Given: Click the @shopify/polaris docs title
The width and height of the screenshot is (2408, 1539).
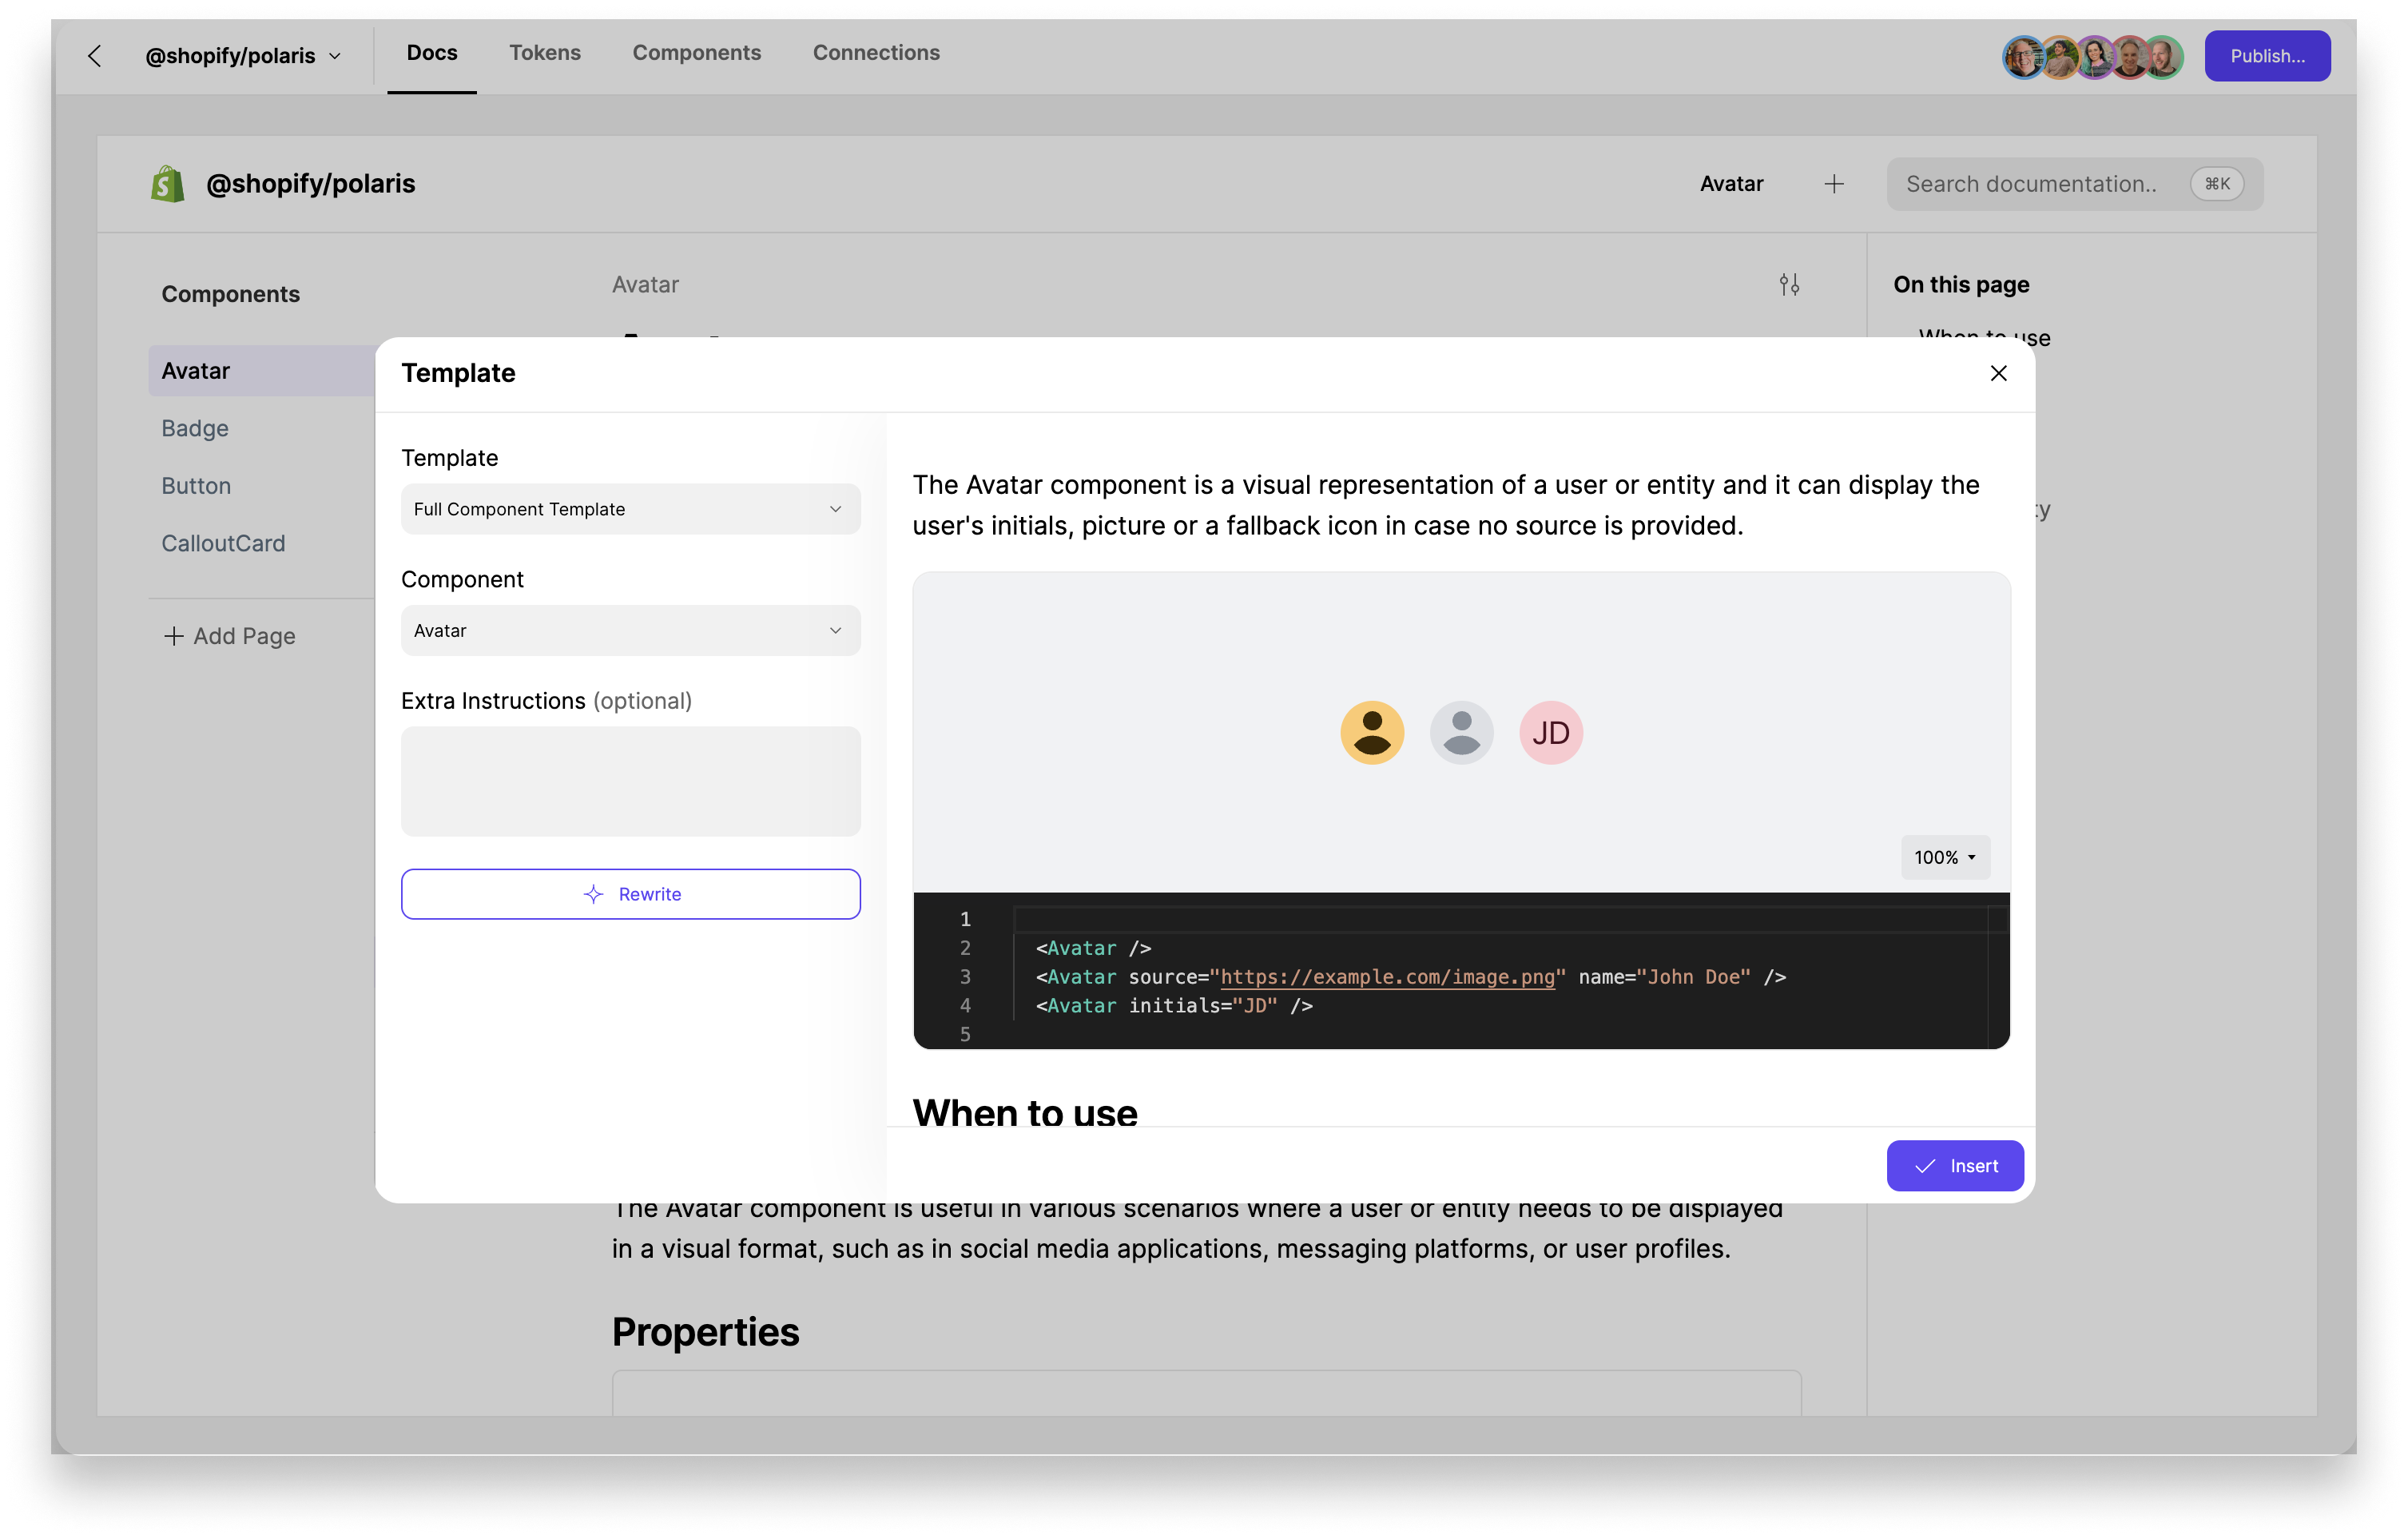Looking at the screenshot, I should (x=310, y=184).
